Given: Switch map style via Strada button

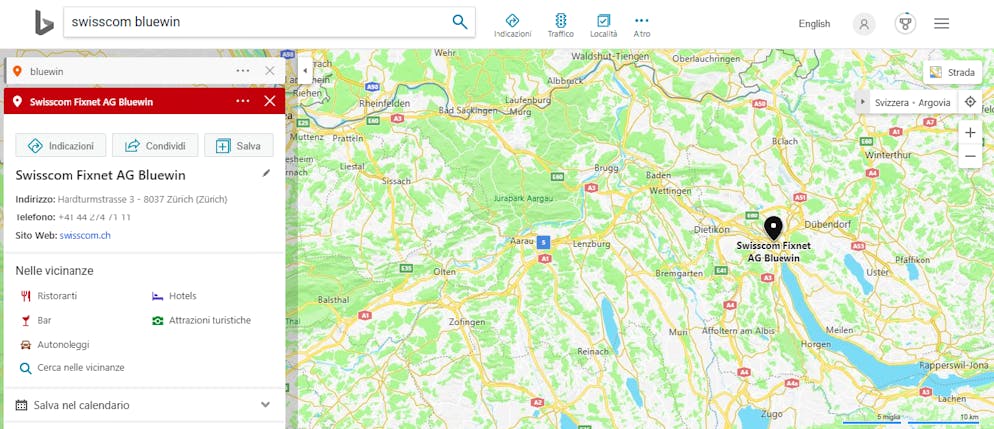Looking at the screenshot, I should tap(952, 72).
